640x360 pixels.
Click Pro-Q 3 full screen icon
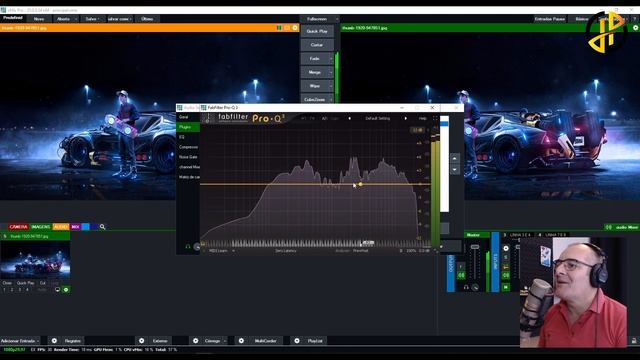[x=435, y=118]
